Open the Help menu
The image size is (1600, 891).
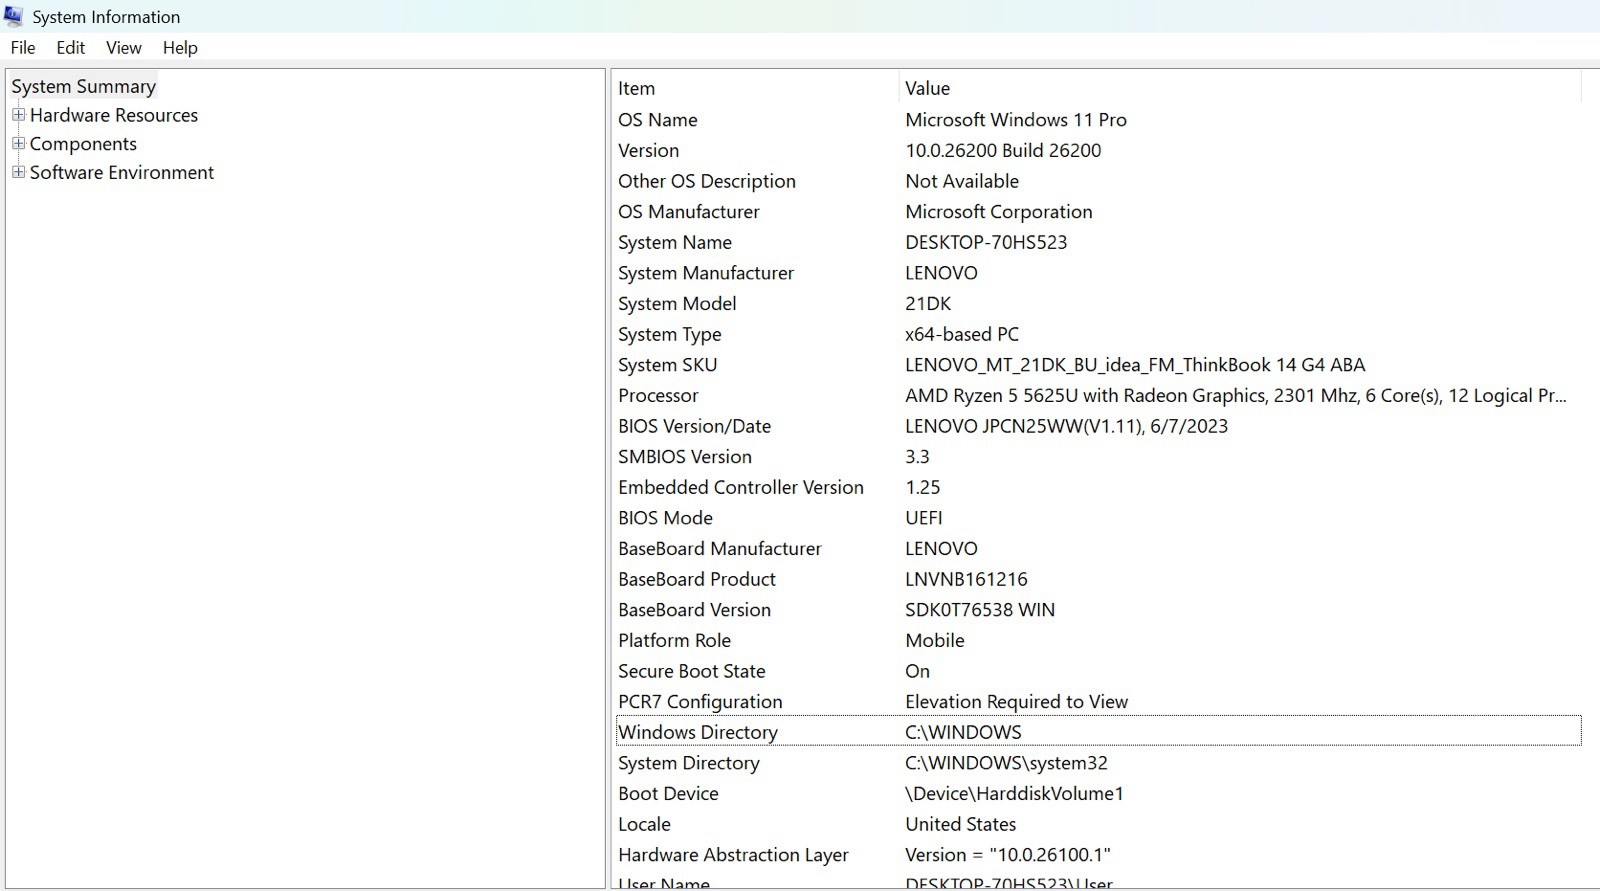click(180, 47)
